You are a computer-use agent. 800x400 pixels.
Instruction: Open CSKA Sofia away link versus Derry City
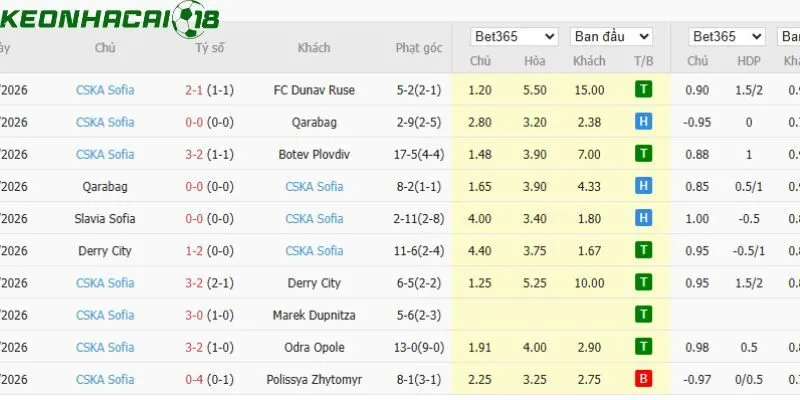pyautogui.click(x=314, y=251)
